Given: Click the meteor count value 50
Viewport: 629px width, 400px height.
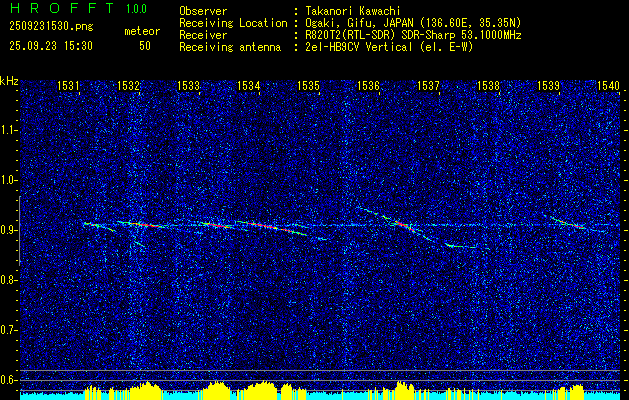Looking at the screenshot, I should coord(145,46).
